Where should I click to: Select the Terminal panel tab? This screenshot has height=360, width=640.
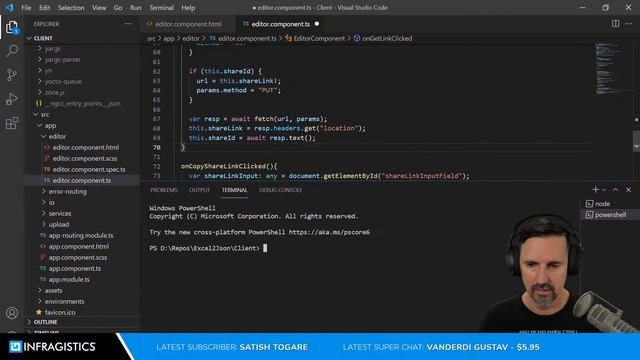234,190
